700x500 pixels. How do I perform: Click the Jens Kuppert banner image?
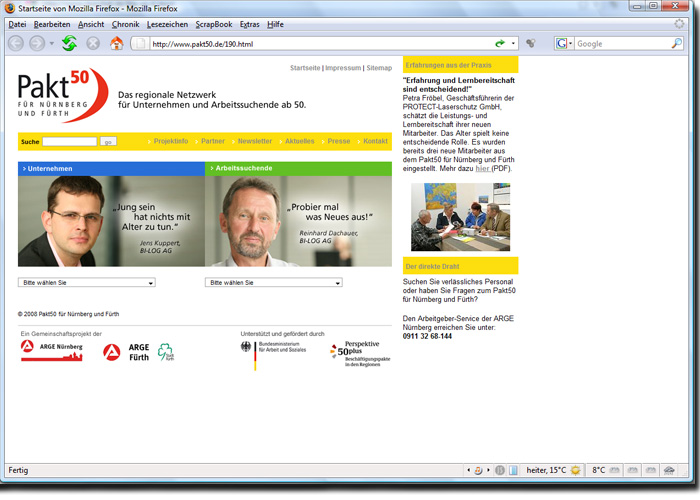coord(111,221)
